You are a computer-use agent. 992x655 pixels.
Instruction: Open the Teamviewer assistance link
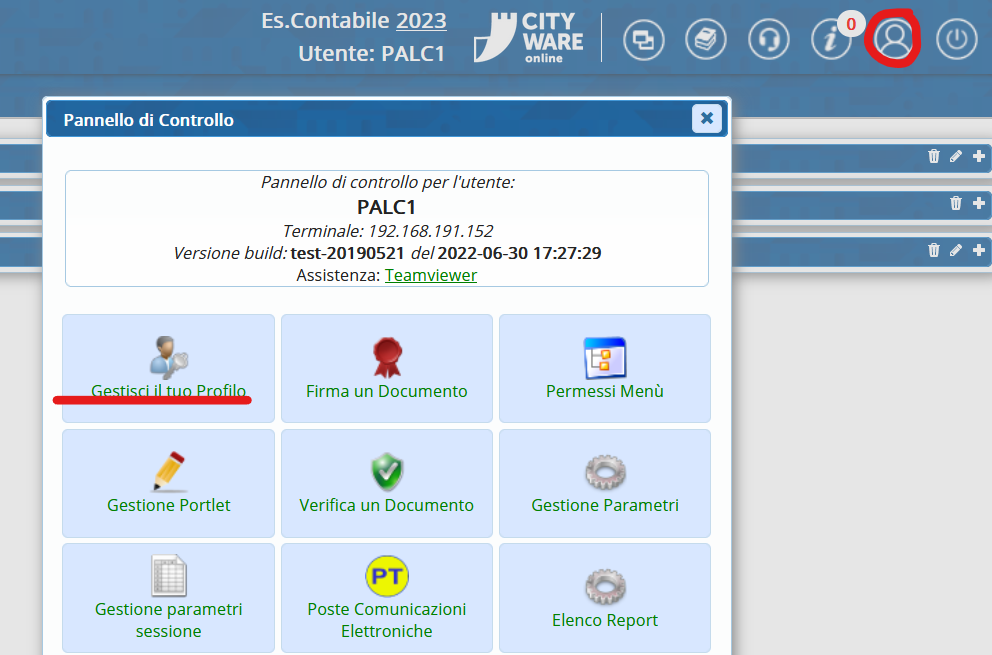(431, 275)
